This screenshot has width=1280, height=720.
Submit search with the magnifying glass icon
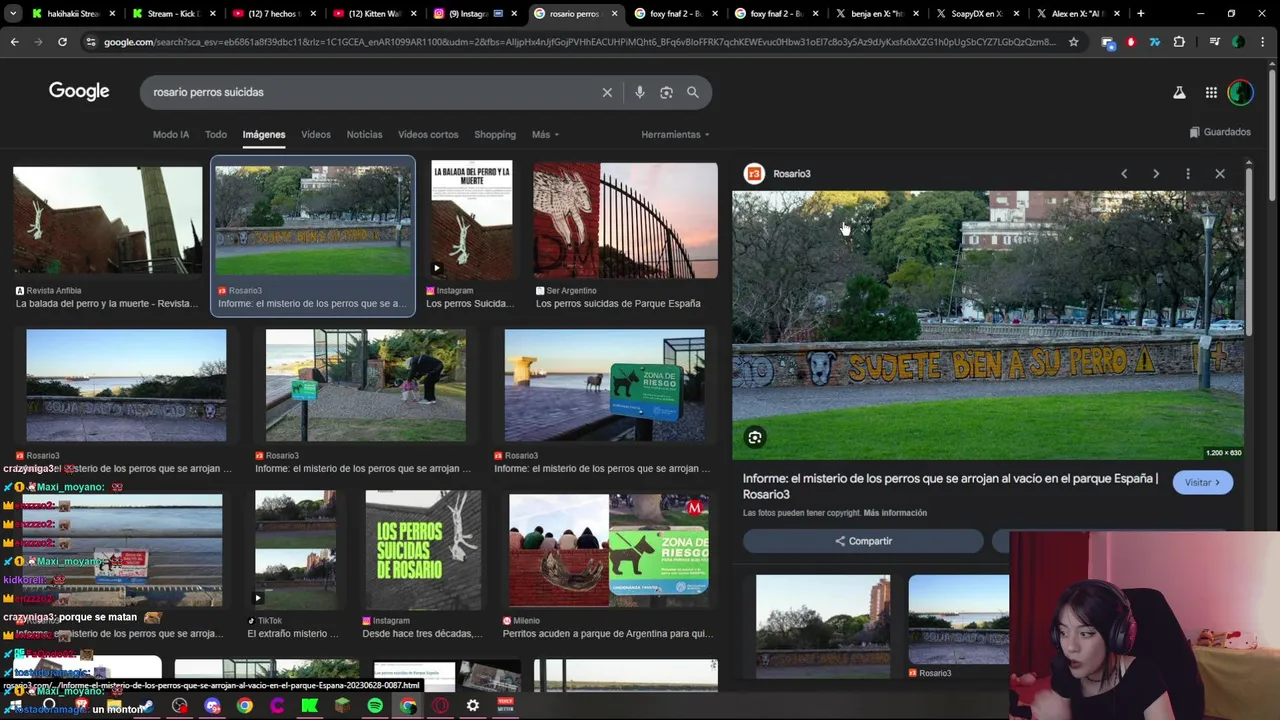[693, 92]
